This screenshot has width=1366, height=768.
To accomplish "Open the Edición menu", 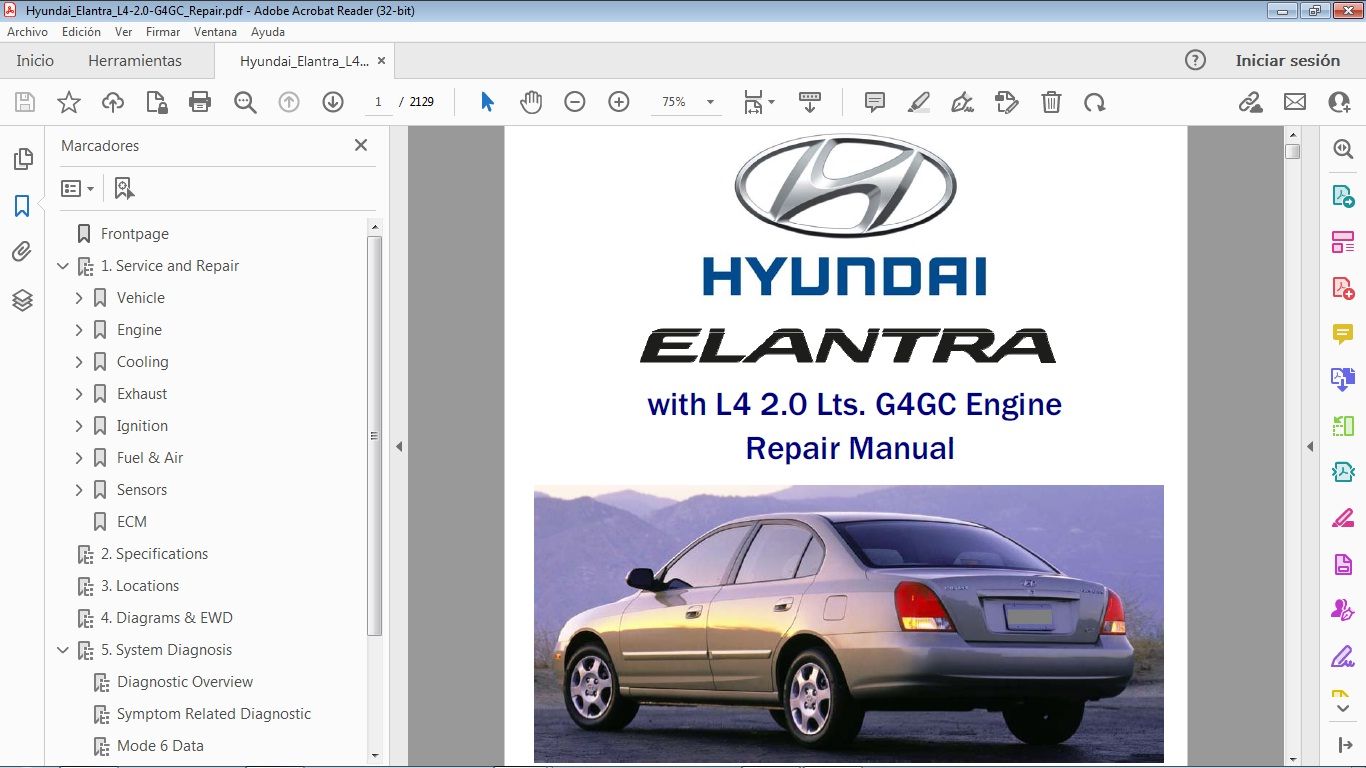I will [81, 32].
